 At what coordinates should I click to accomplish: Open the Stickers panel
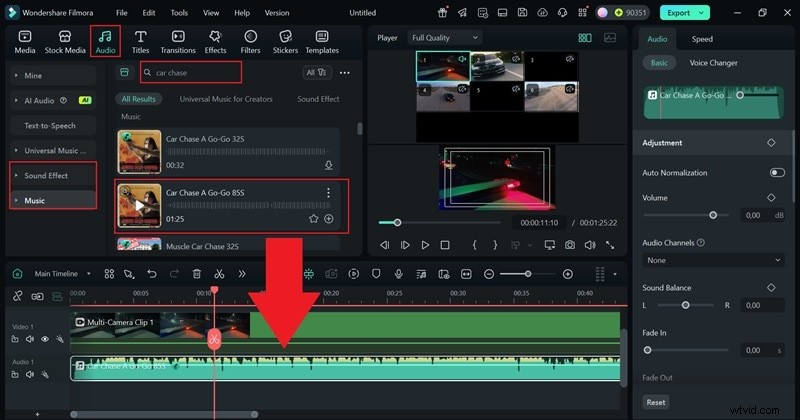pyautogui.click(x=285, y=41)
